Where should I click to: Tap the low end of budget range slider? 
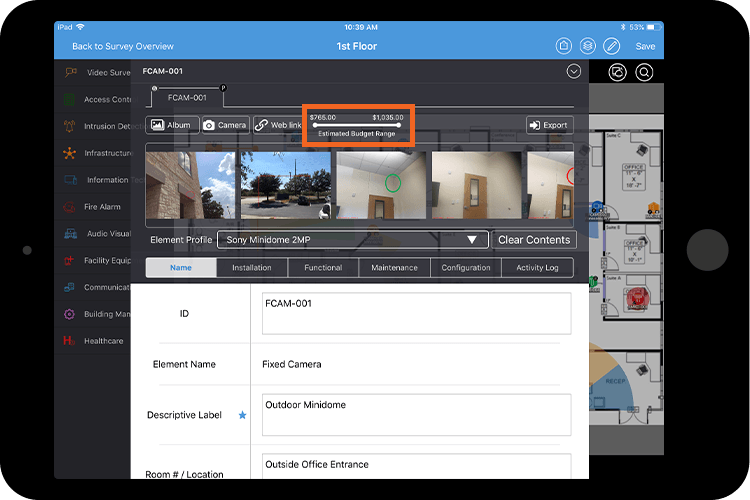click(315, 125)
